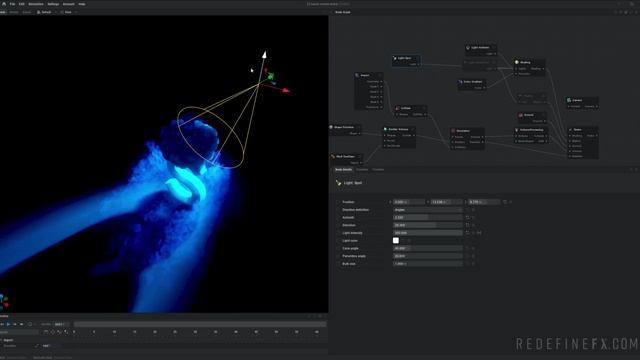Open the Settings menu

point(53,4)
